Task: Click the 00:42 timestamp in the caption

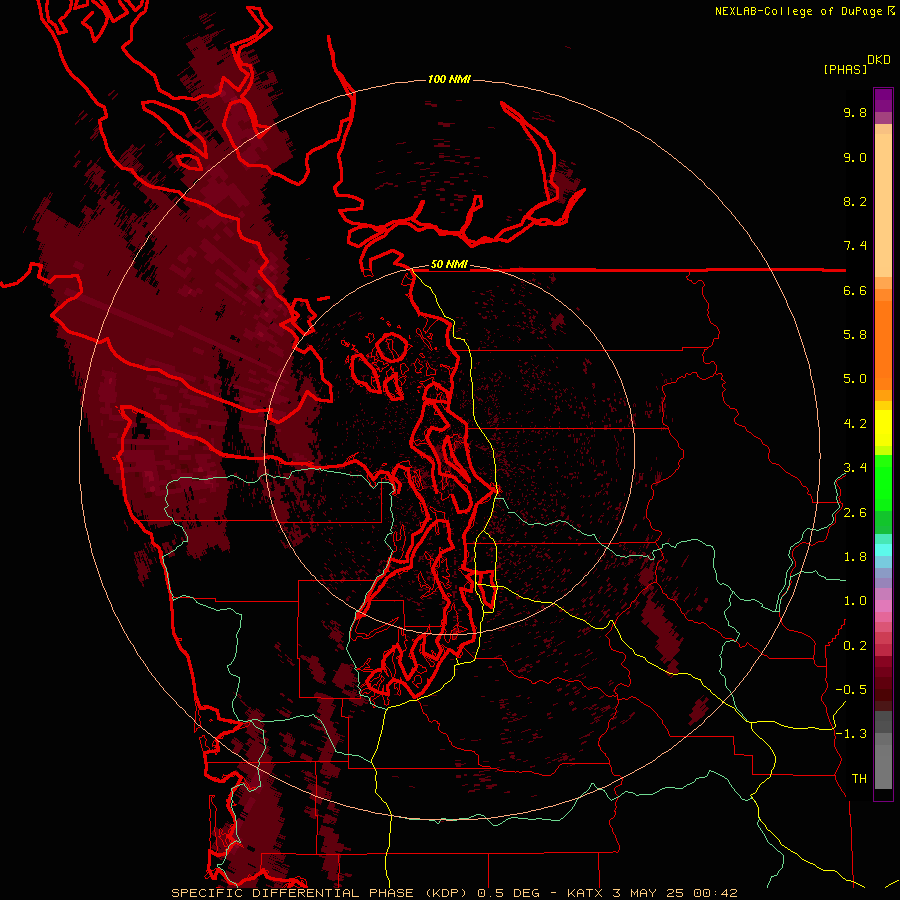Action: point(715,893)
